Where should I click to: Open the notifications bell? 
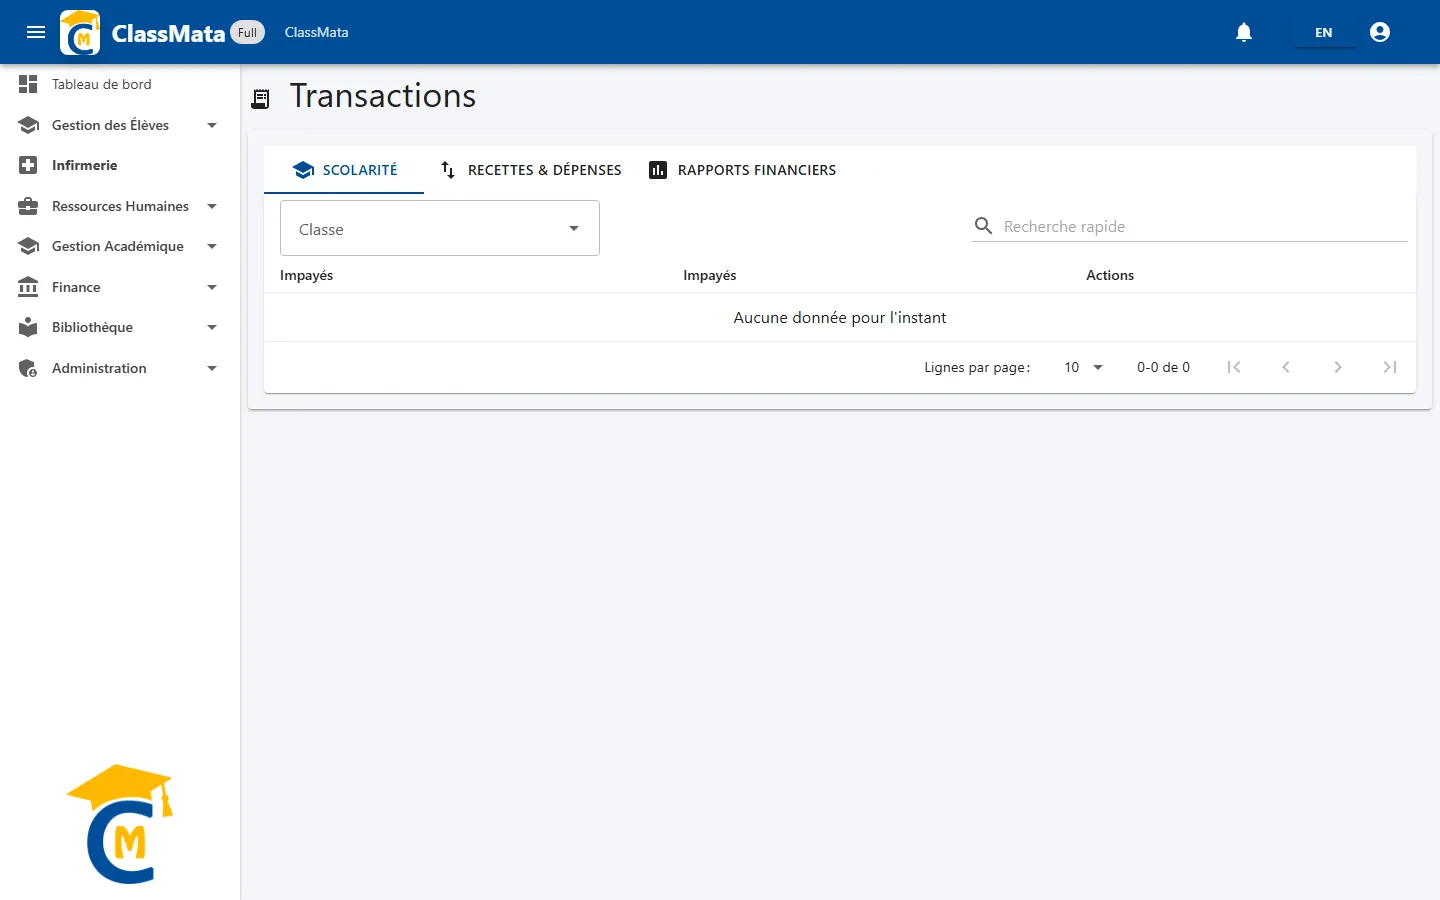tap(1244, 32)
